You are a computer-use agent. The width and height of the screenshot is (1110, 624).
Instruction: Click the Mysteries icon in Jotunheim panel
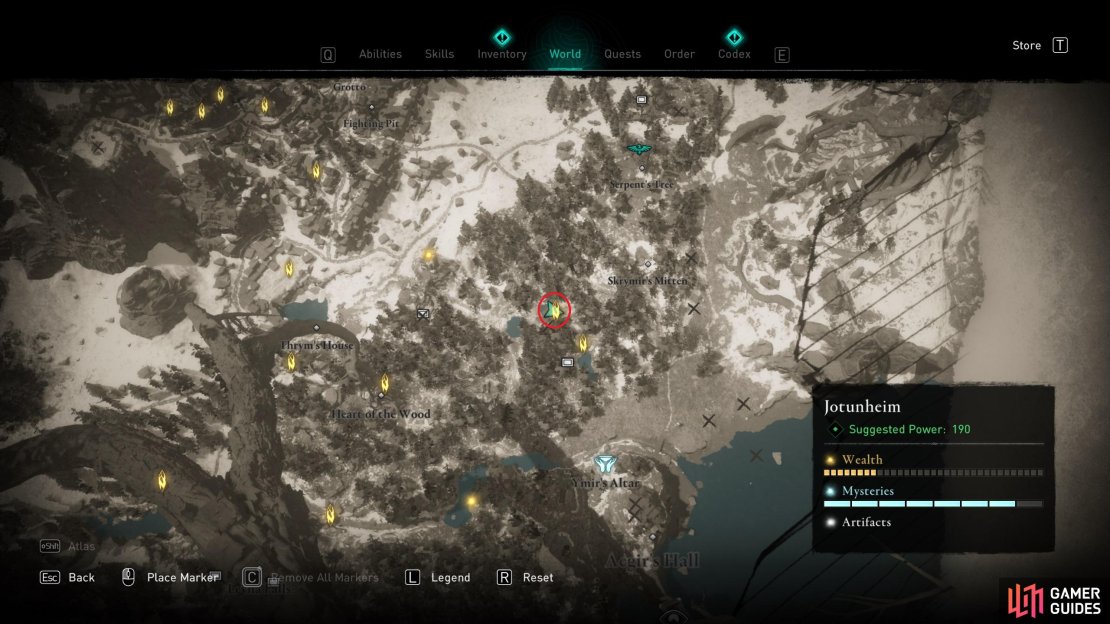coord(830,491)
